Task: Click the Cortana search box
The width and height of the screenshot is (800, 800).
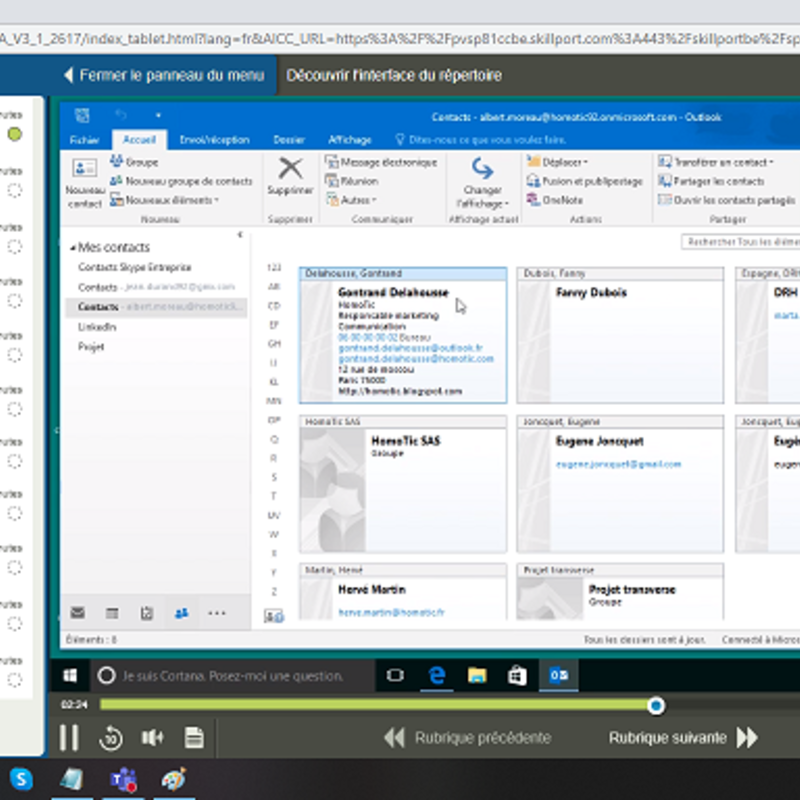Action: 233,676
